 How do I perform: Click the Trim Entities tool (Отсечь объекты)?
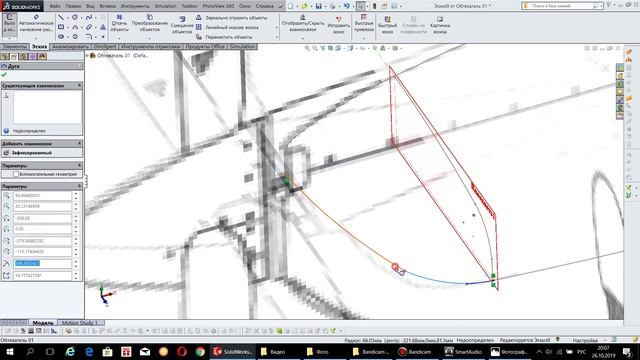(x=119, y=23)
